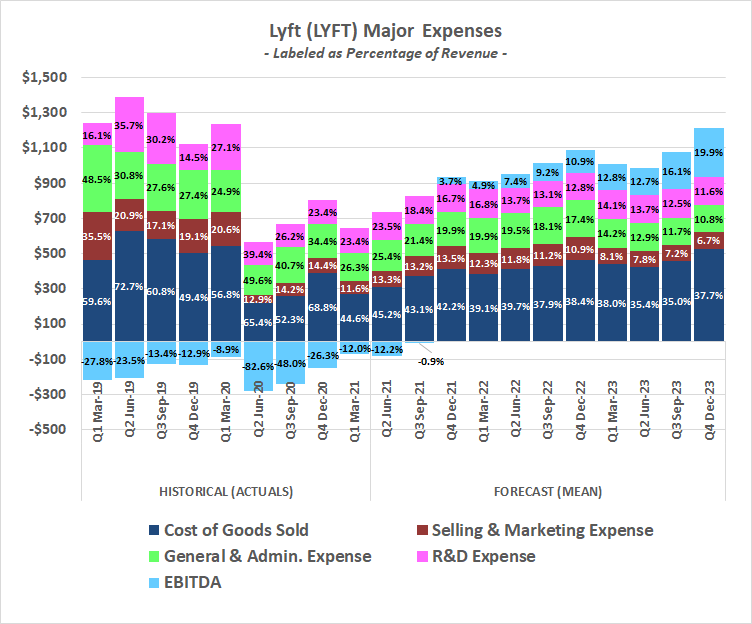
Task: Click the -0.9% EBITDA data label for Q3 Sep-21
Action: point(430,361)
